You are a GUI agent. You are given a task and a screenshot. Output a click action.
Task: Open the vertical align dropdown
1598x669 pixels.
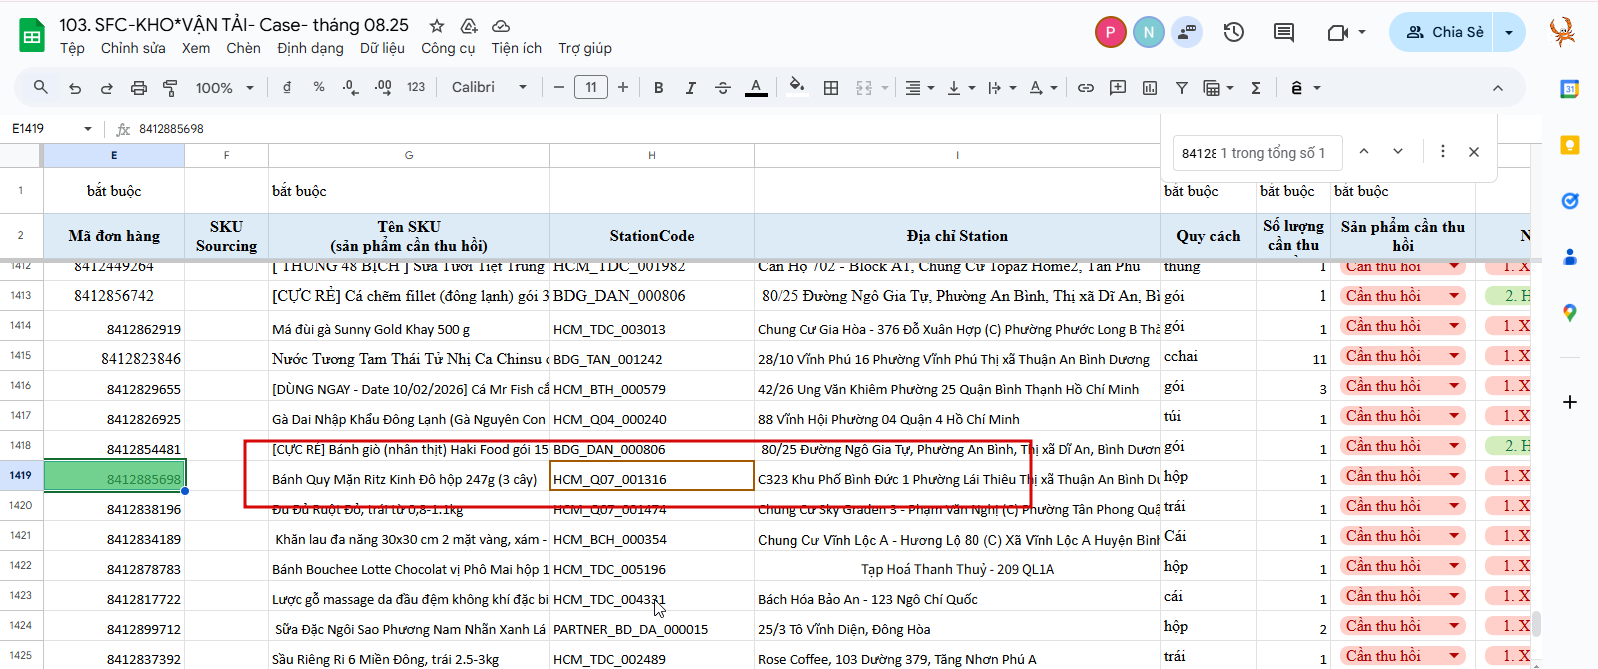960,88
